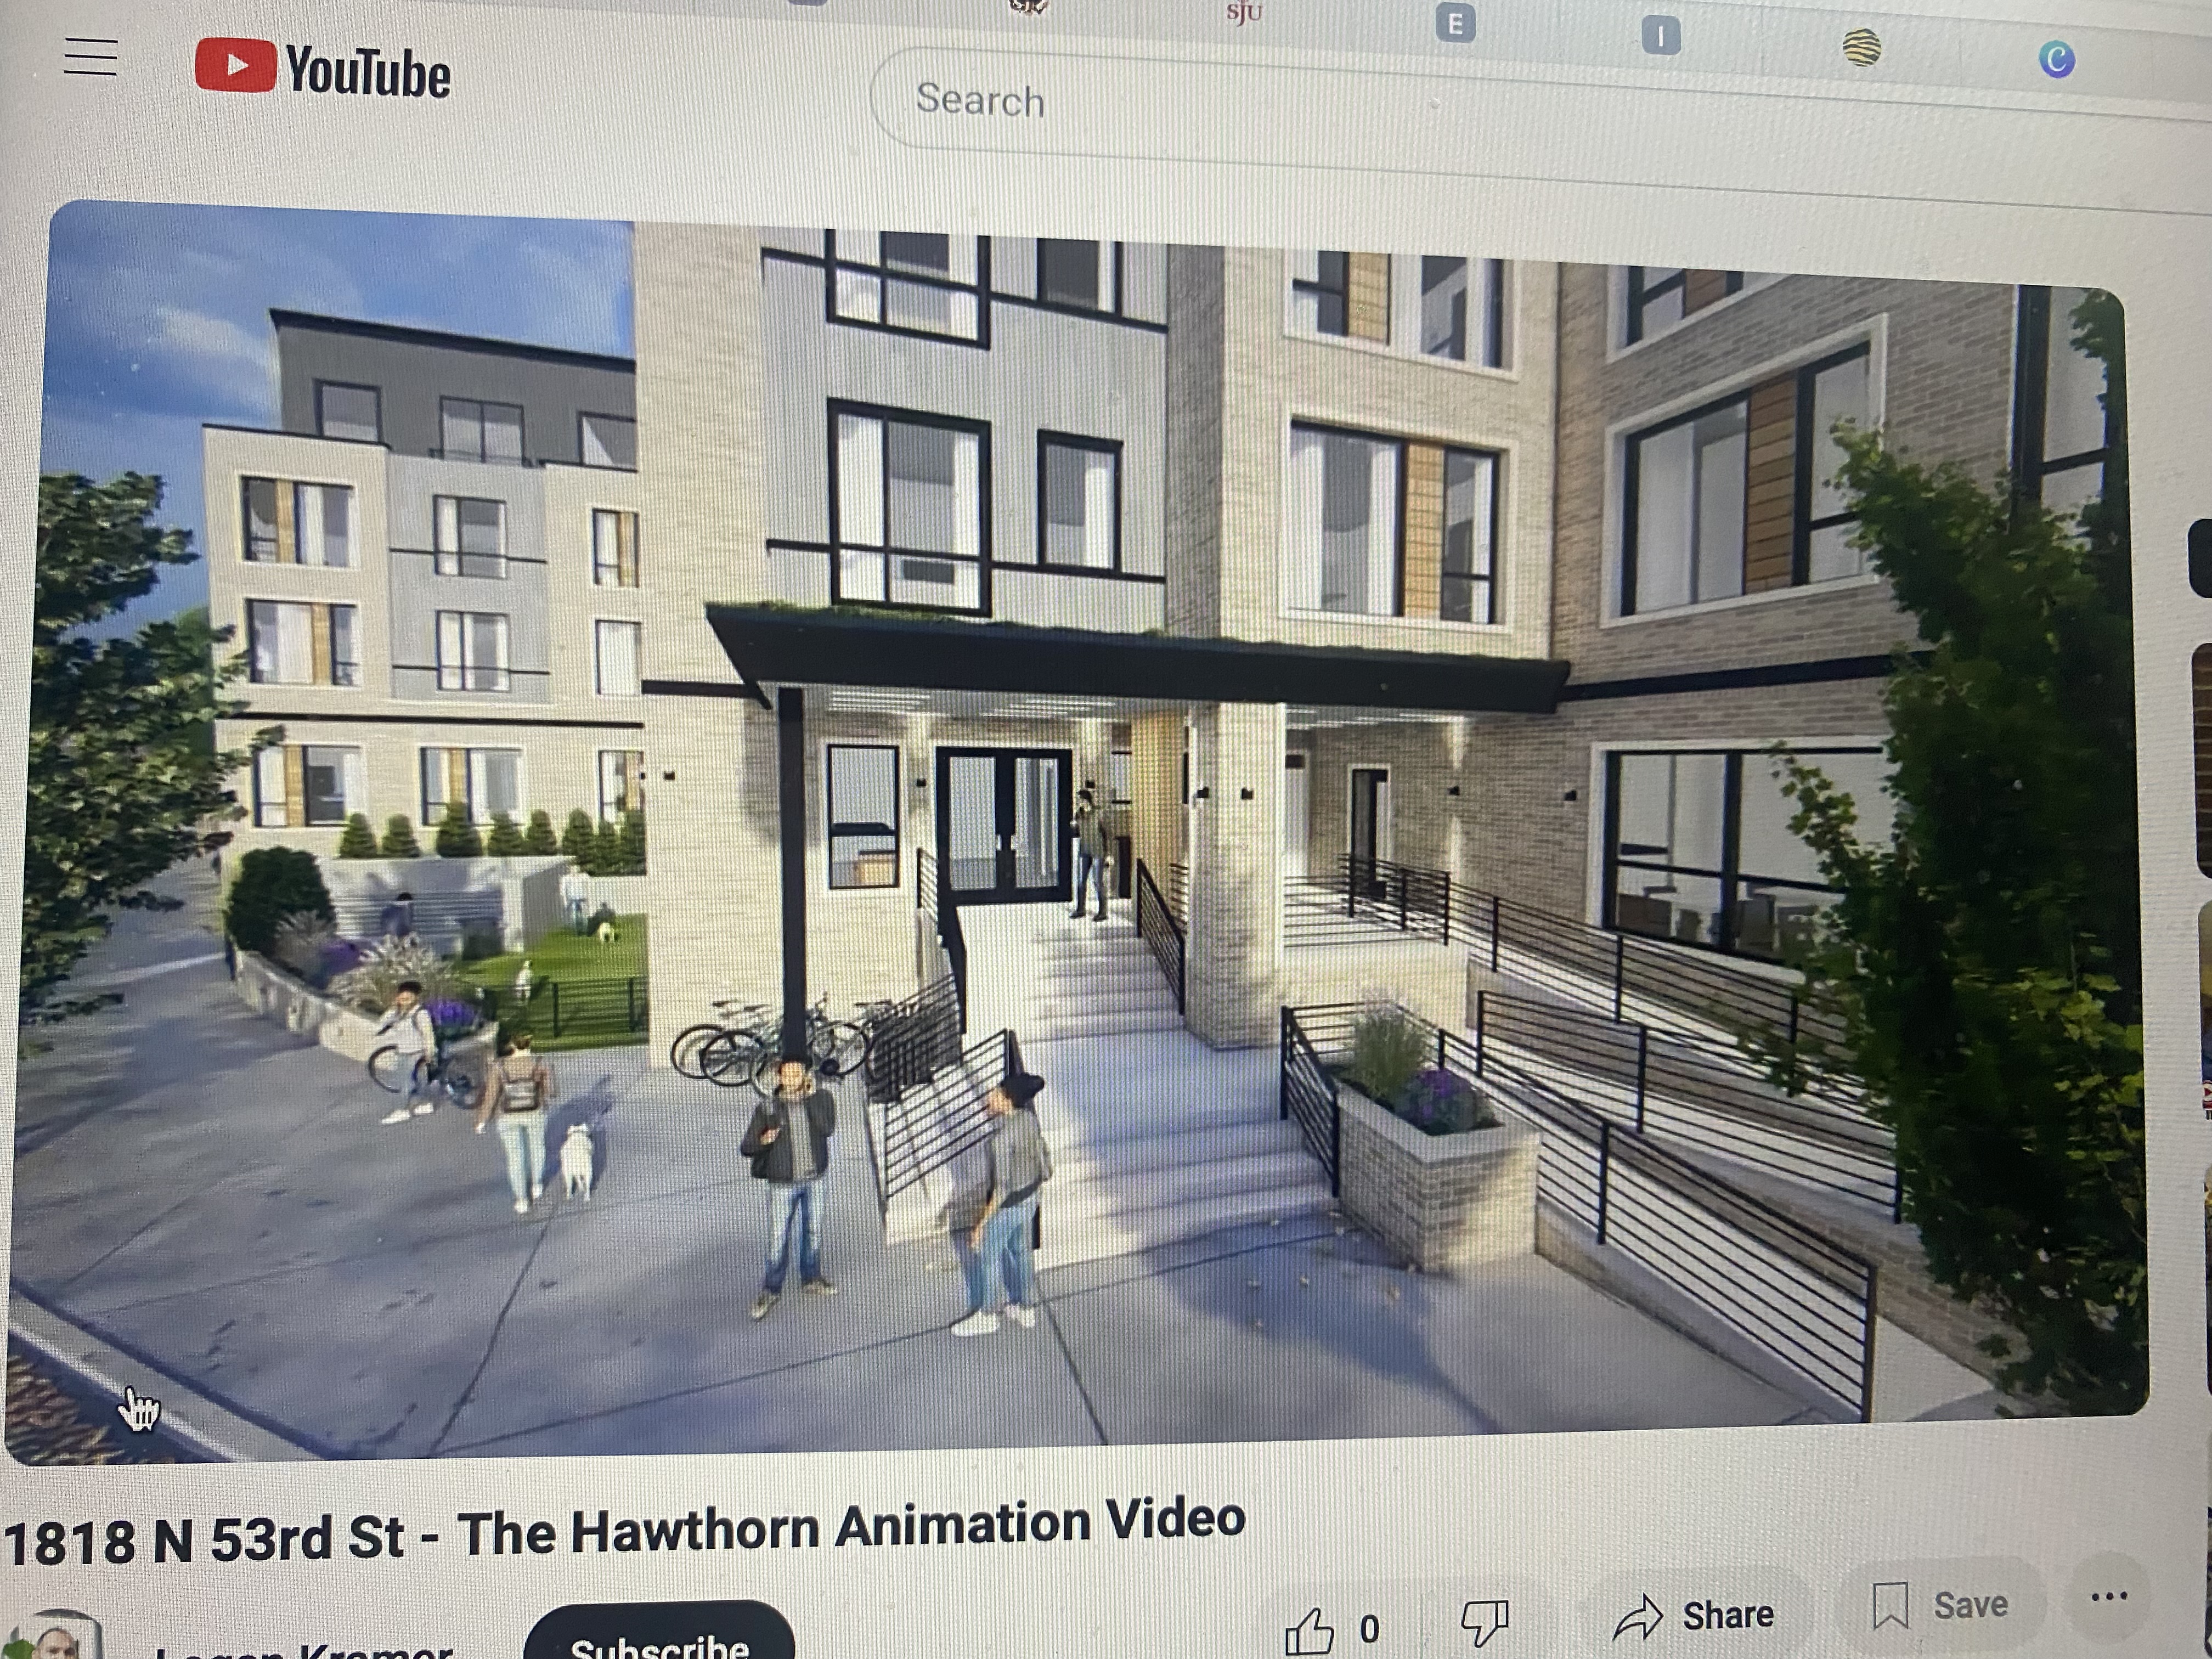The image size is (2212, 1659).
Task: Open the striped yellow globe bookmark
Action: [x=1861, y=48]
